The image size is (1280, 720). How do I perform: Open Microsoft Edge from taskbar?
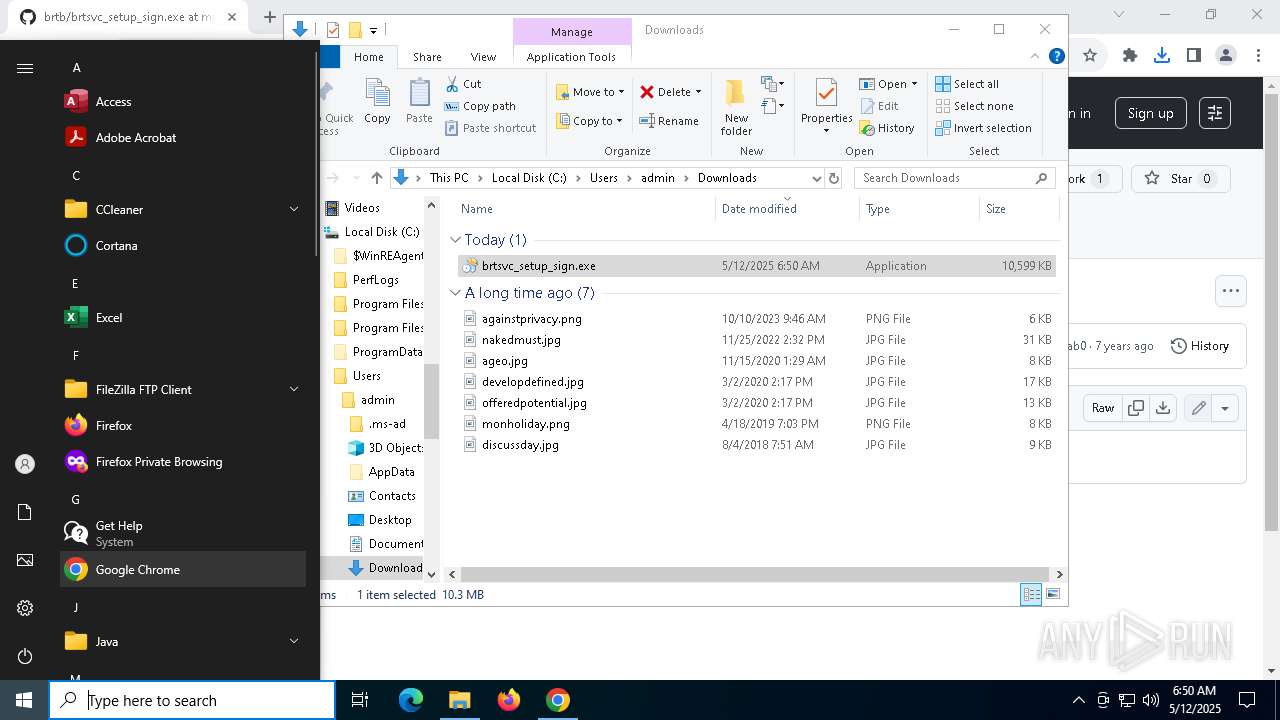pyautogui.click(x=411, y=700)
